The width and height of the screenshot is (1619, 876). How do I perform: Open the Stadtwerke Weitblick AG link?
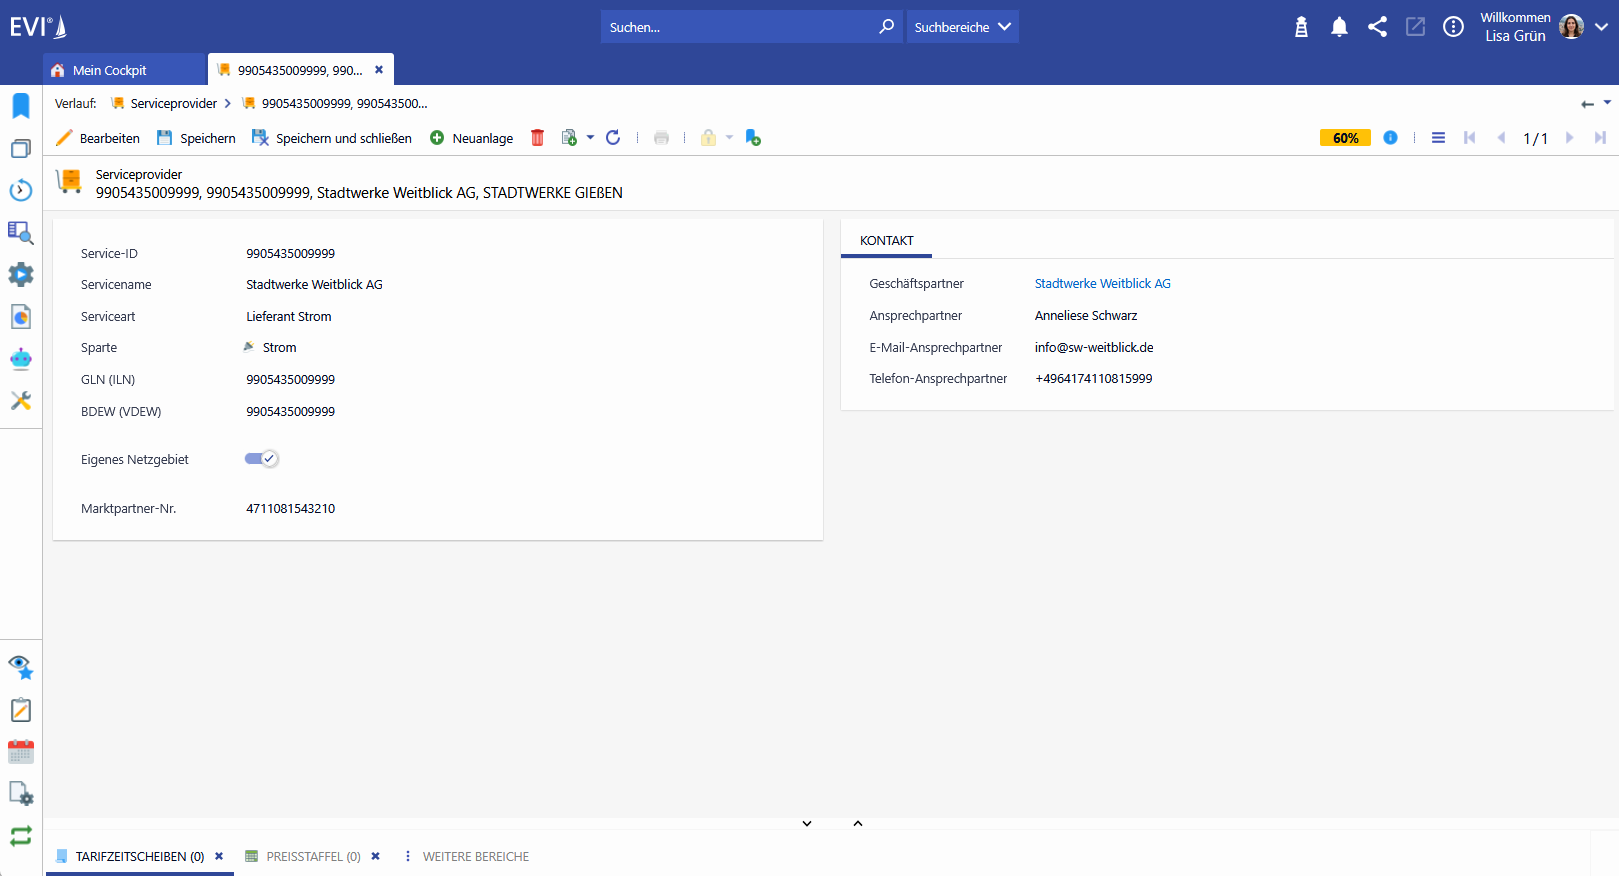pos(1102,284)
